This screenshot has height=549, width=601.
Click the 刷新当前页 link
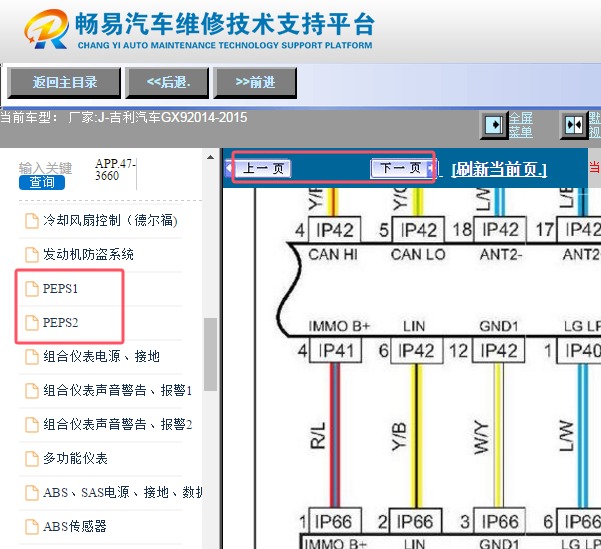[x=499, y=169]
